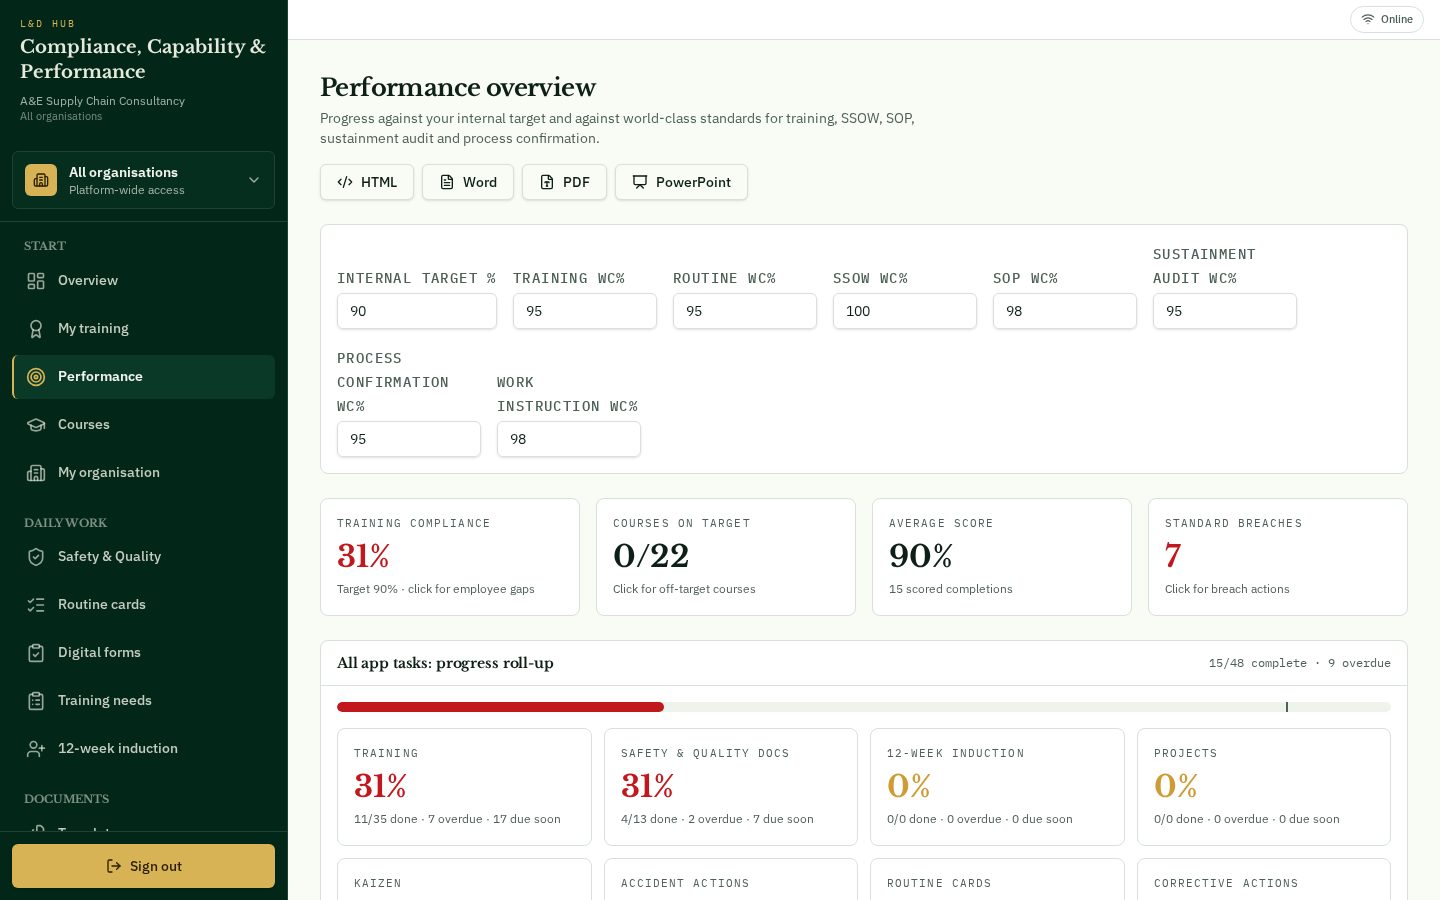This screenshot has width=1440, height=900.
Task: Open the Accident actions card
Action: pos(731,879)
